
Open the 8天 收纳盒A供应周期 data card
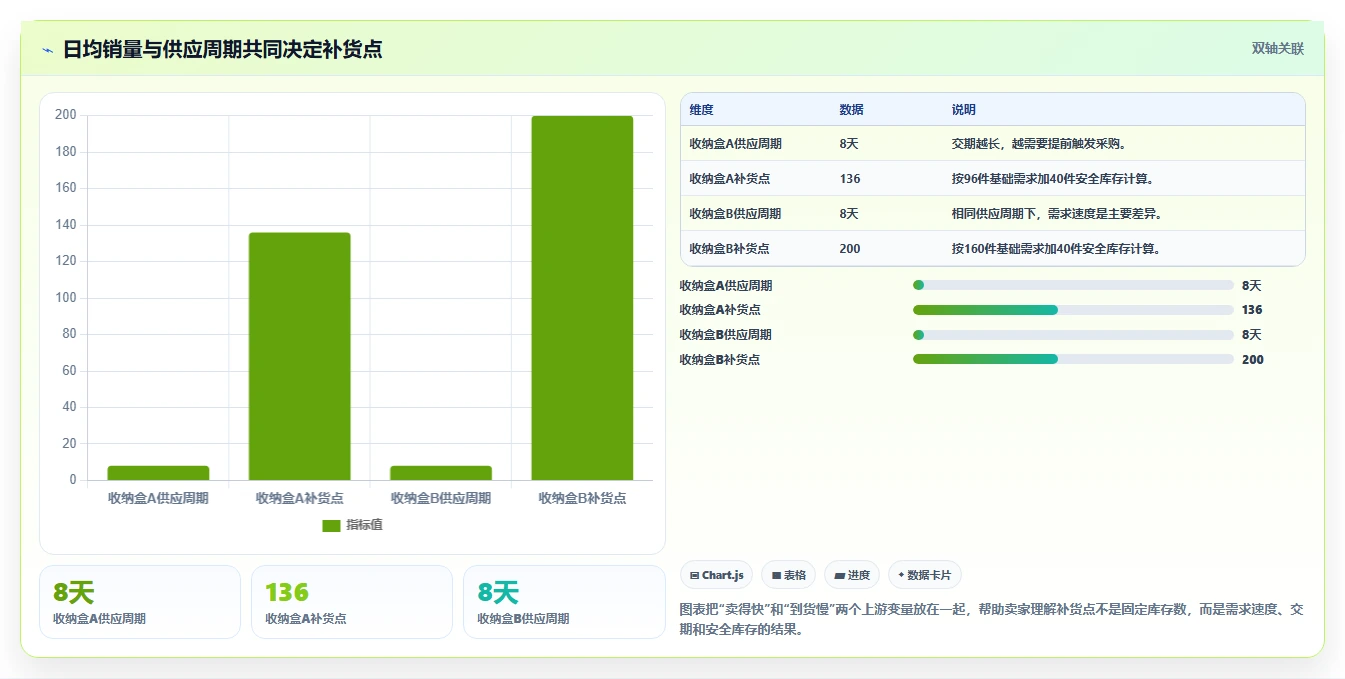[x=140, y=602]
